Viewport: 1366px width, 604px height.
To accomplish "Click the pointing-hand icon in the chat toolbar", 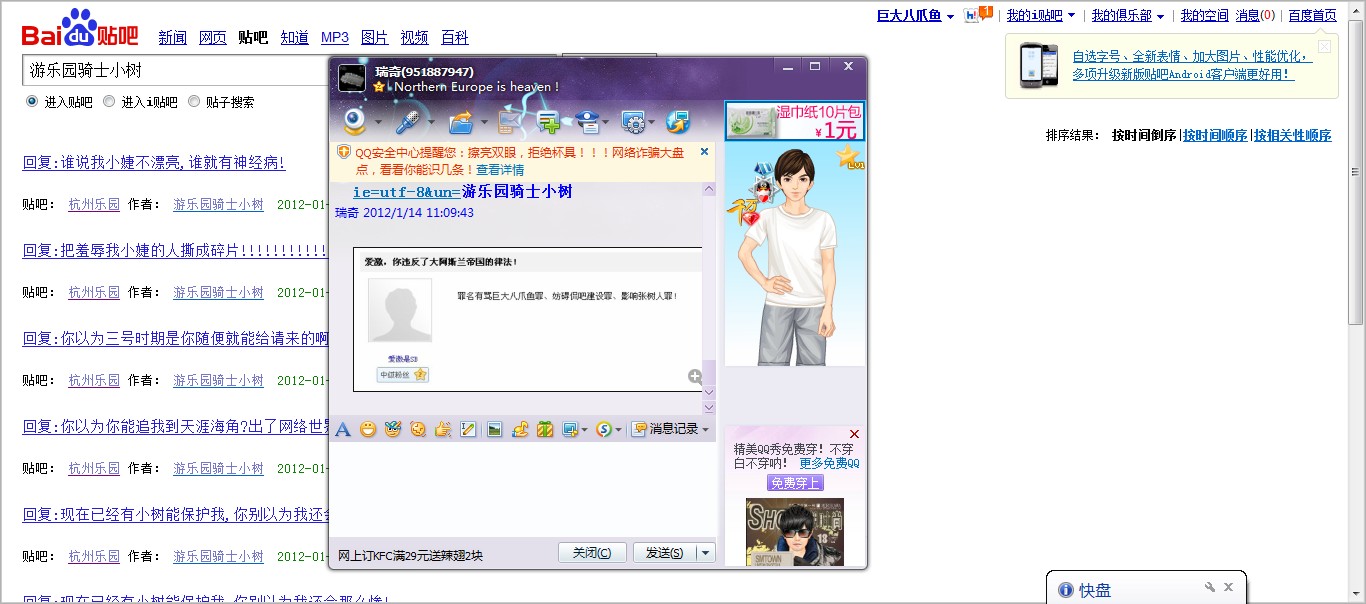I will [443, 429].
